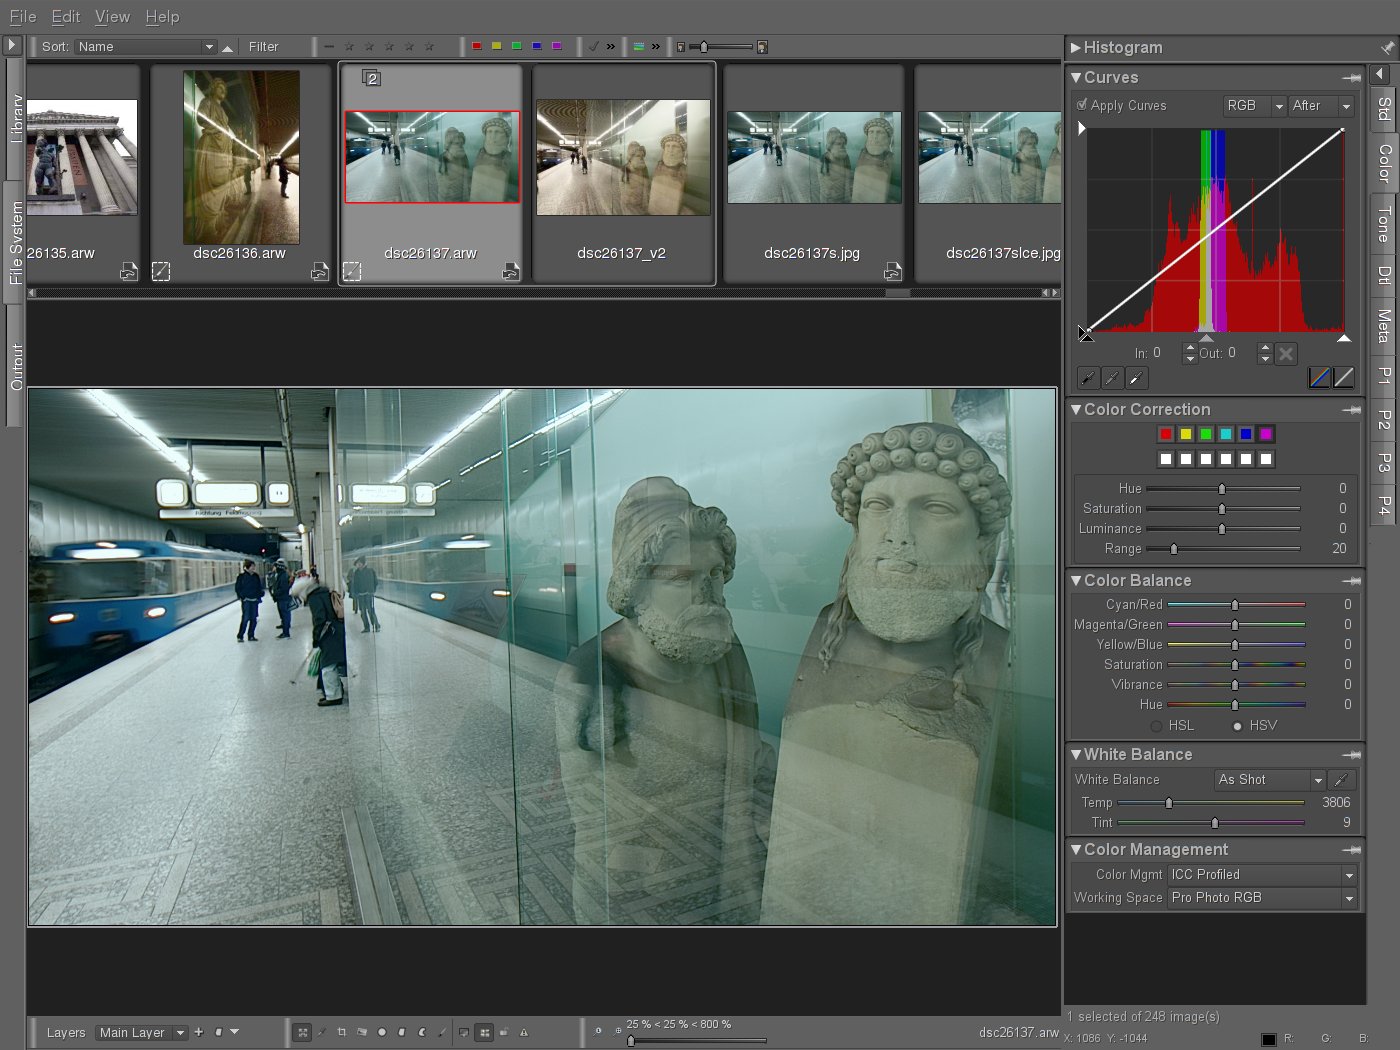
Task: Click the reset curve to linear icon
Action: (1344, 378)
